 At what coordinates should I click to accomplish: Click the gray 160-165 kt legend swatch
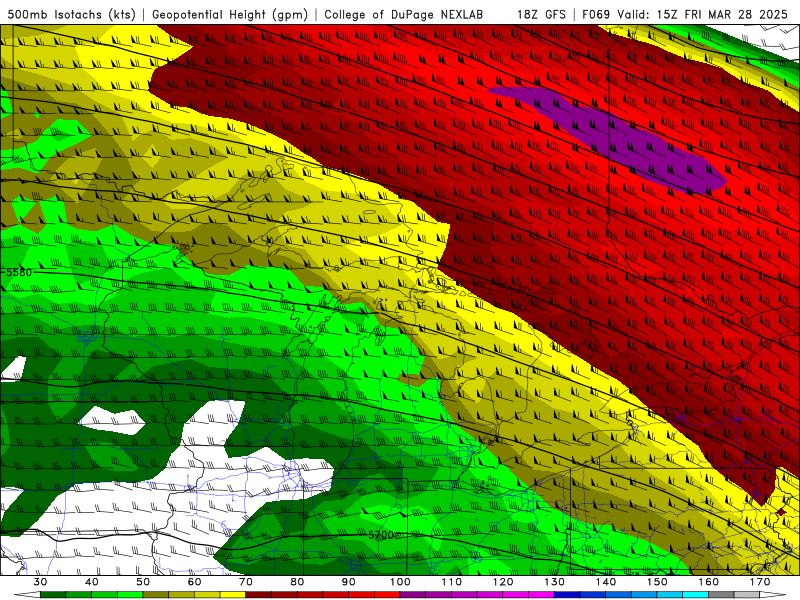pyautogui.click(x=721, y=595)
